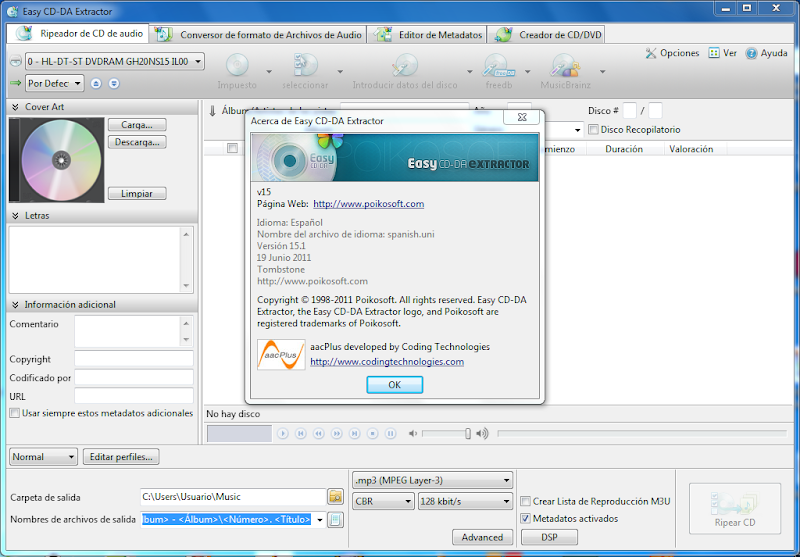Open the .mp3 (MPEG Layer-3) format dropdown
Image resolution: width=800 pixels, height=557 pixels.
pos(432,480)
